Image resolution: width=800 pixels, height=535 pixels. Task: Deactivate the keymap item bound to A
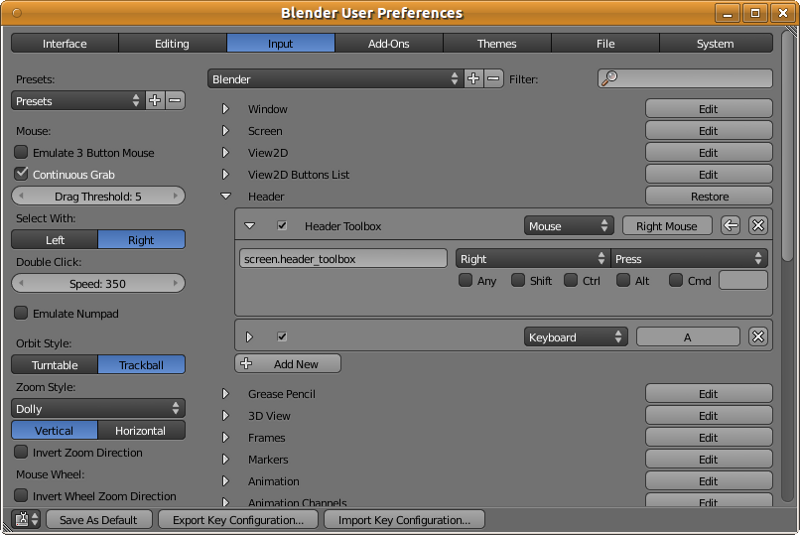click(x=282, y=337)
